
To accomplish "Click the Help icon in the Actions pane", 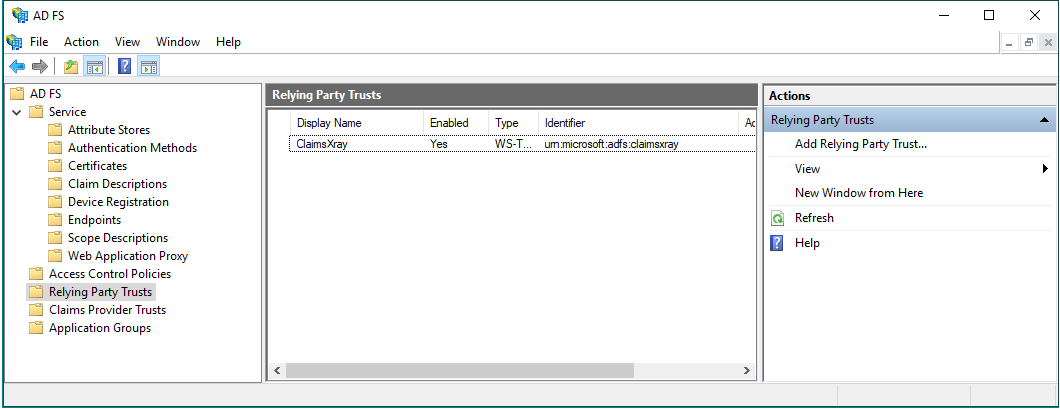I will (777, 243).
